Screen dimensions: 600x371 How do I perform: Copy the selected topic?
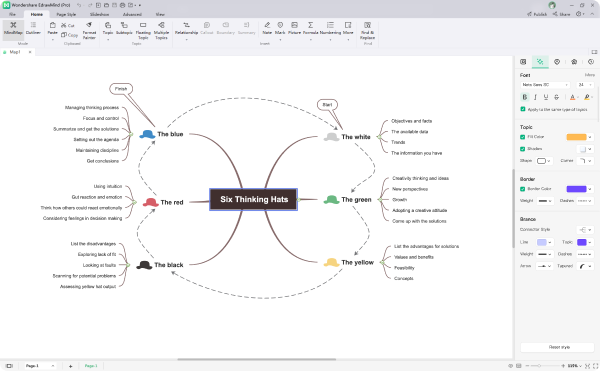[69, 35]
